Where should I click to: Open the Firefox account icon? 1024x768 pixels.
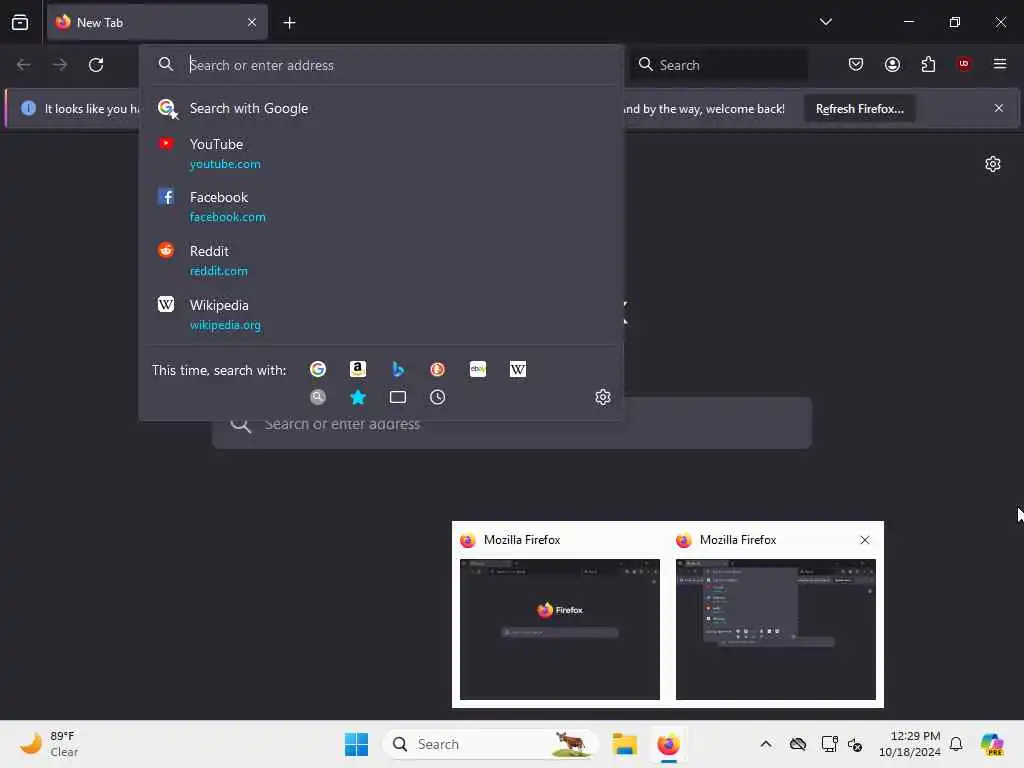click(x=892, y=64)
